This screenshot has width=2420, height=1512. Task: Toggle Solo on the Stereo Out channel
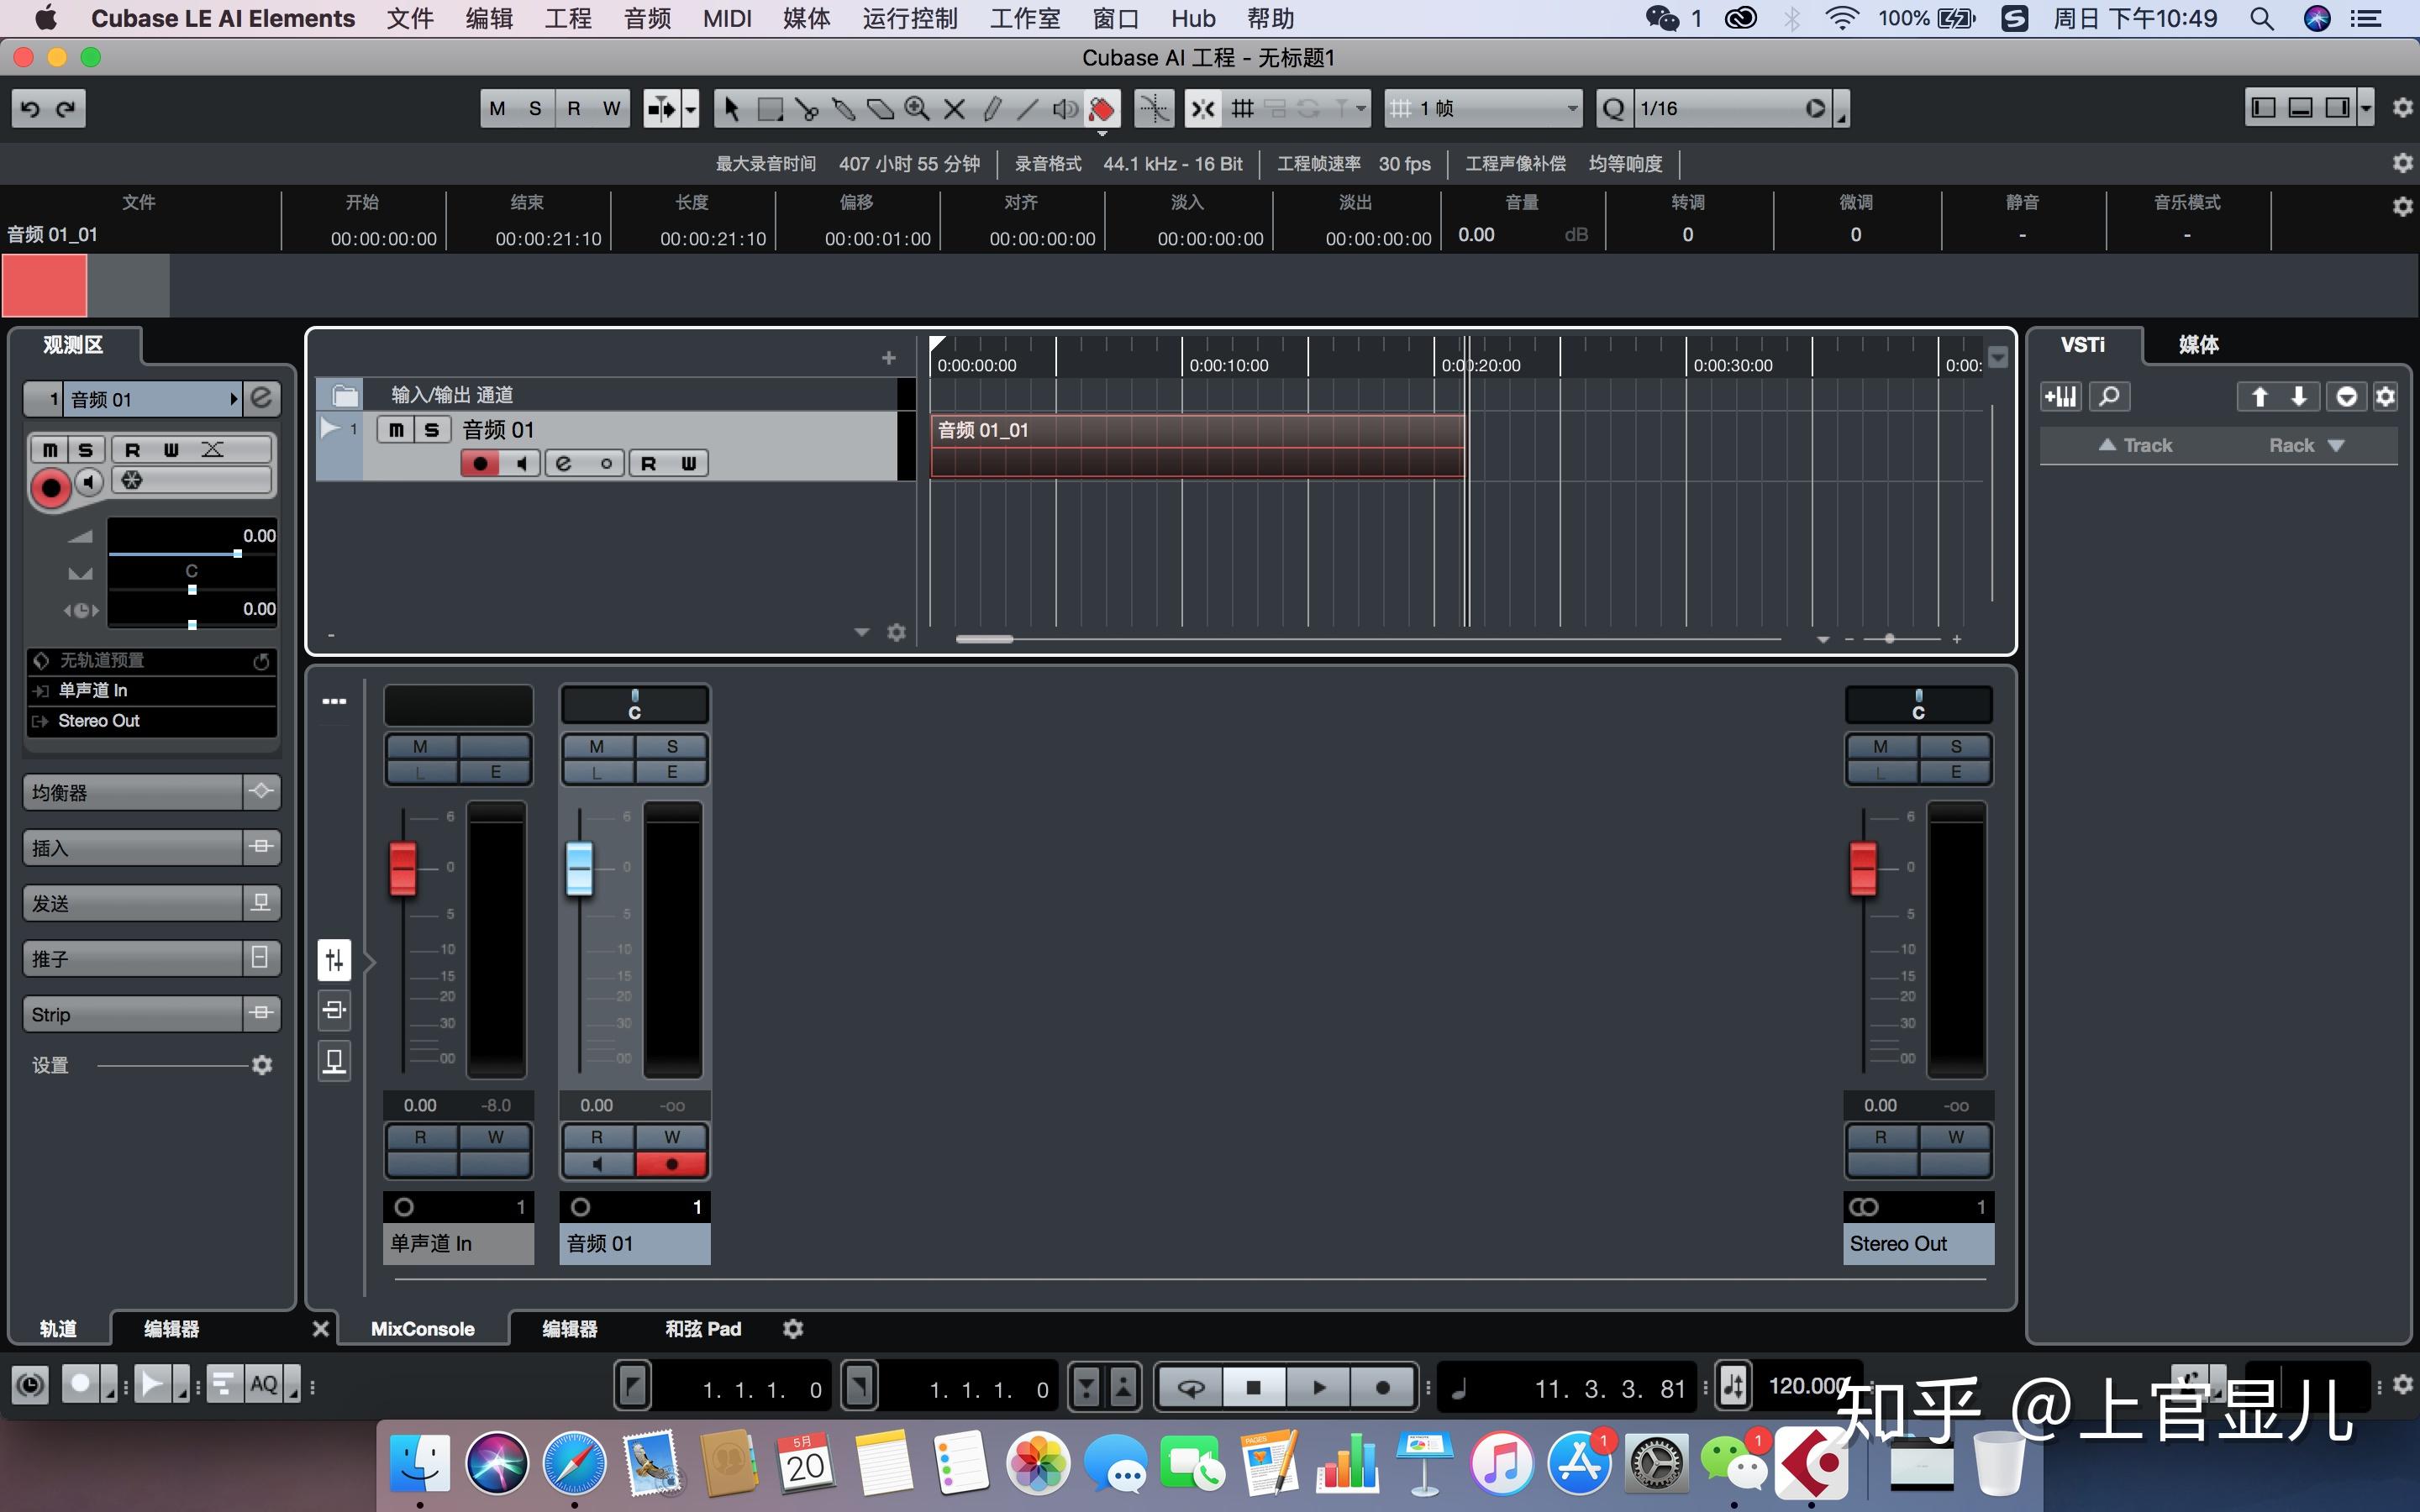click(1955, 745)
